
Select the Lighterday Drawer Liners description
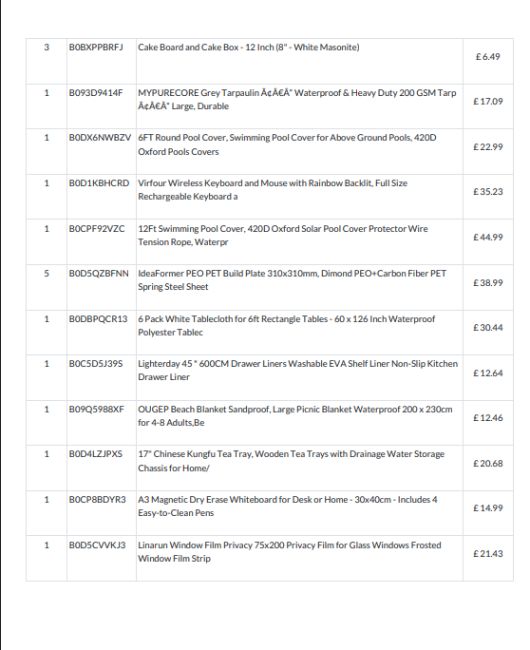click(x=298, y=370)
